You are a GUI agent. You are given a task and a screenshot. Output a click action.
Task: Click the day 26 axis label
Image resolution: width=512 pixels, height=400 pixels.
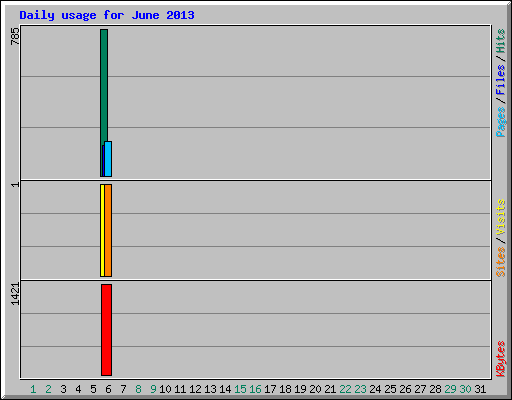[405, 389]
